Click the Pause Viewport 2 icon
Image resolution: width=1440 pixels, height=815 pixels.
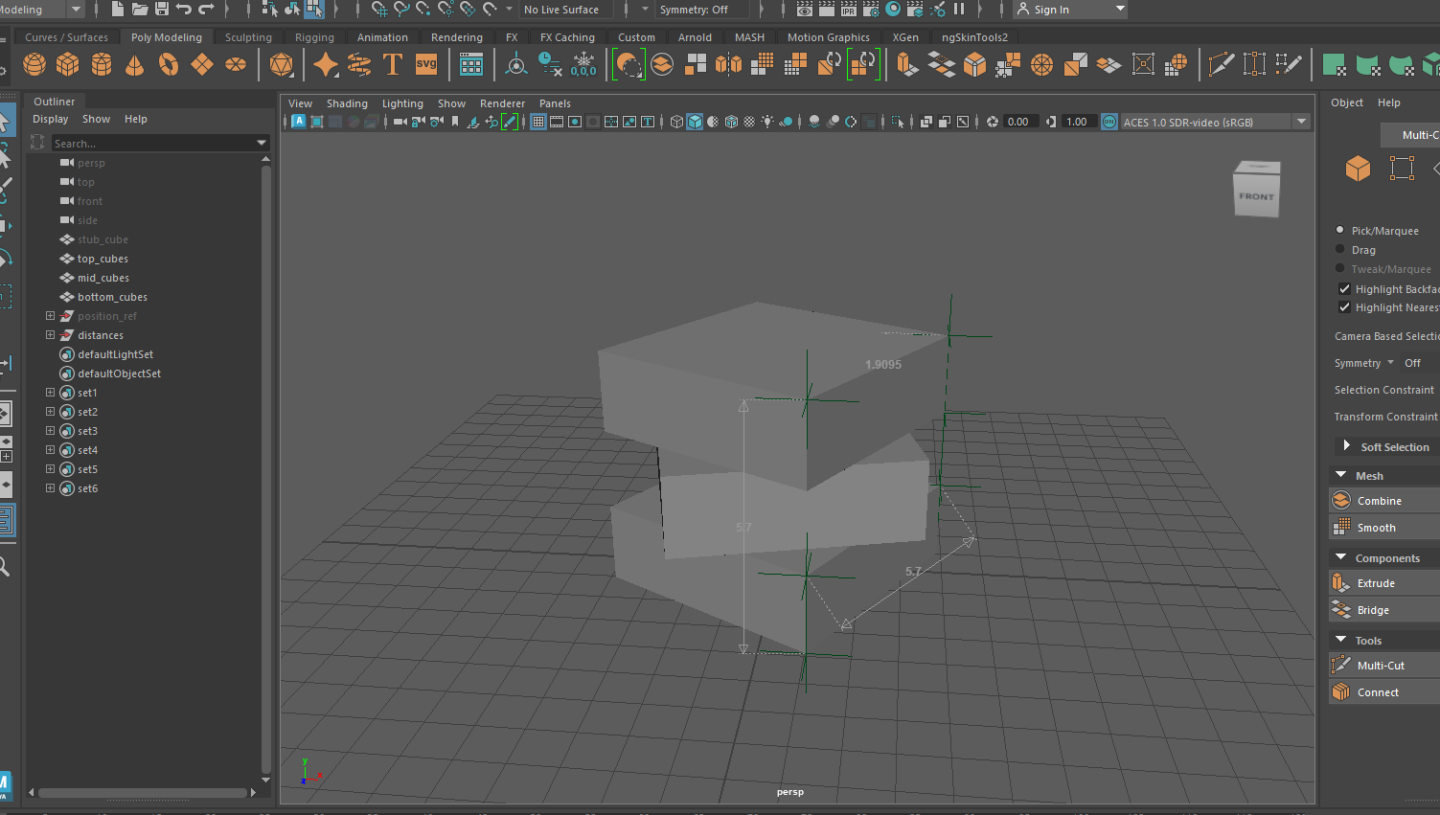[959, 9]
